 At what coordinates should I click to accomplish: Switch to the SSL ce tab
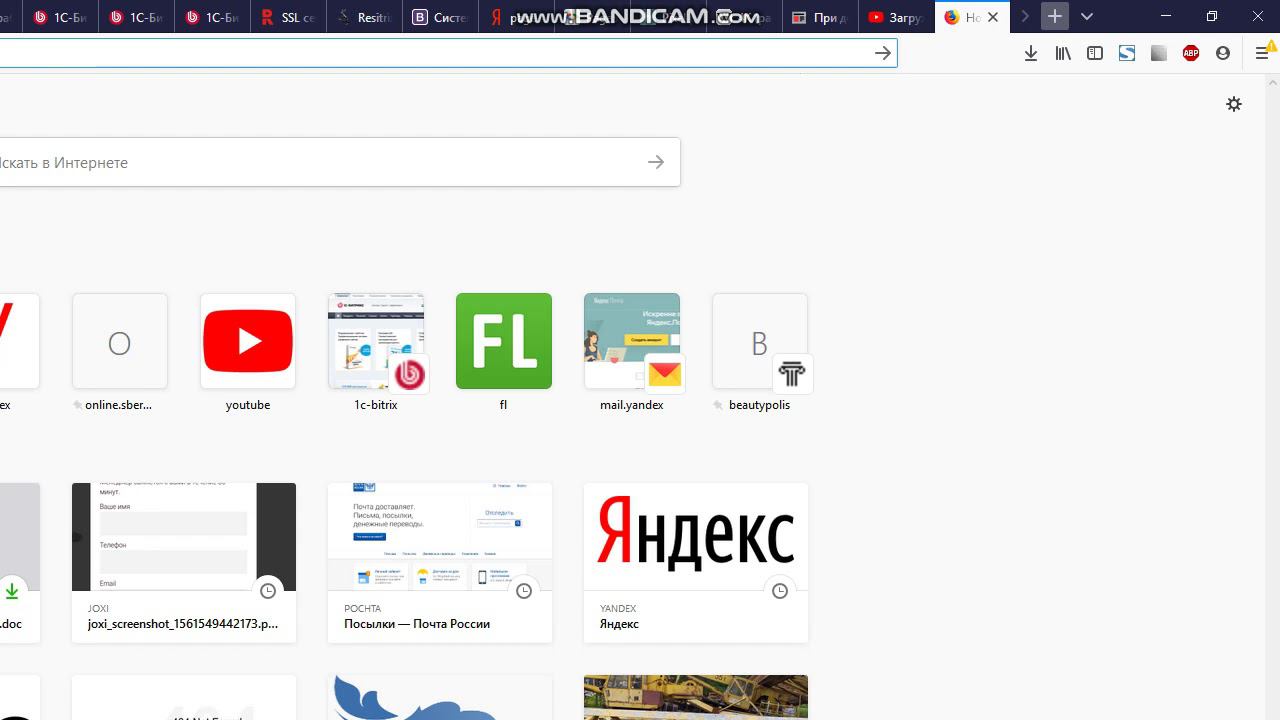click(289, 17)
